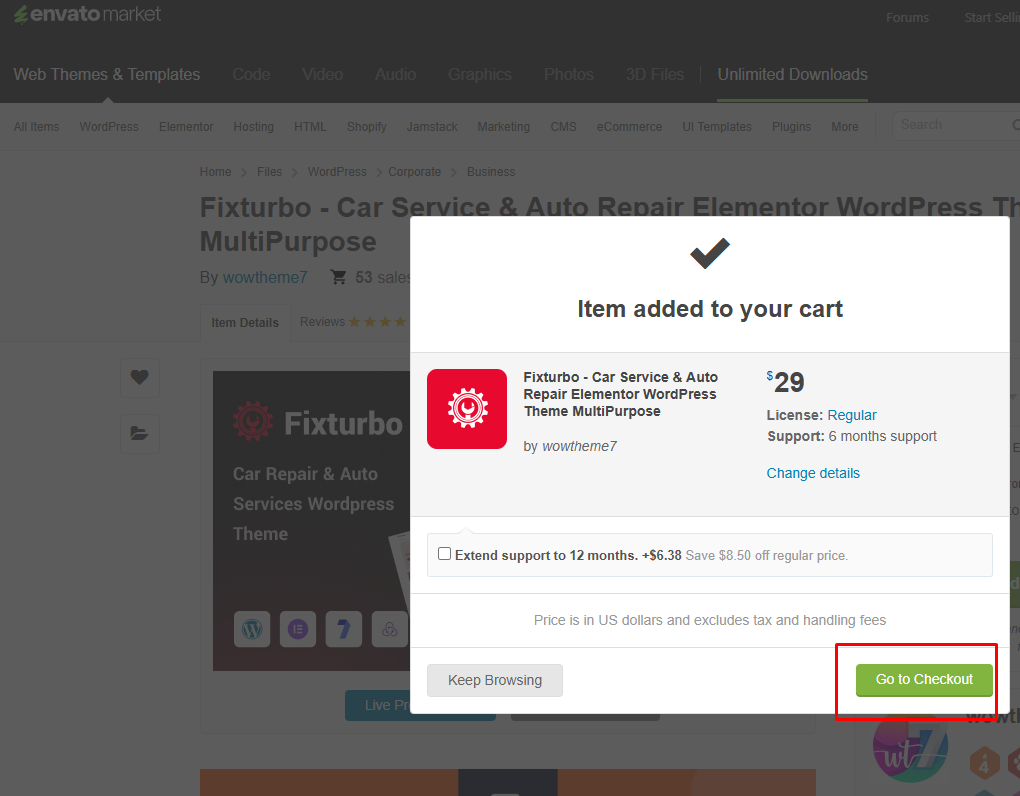Select Hosting subcategory
1020x796 pixels.
click(253, 127)
